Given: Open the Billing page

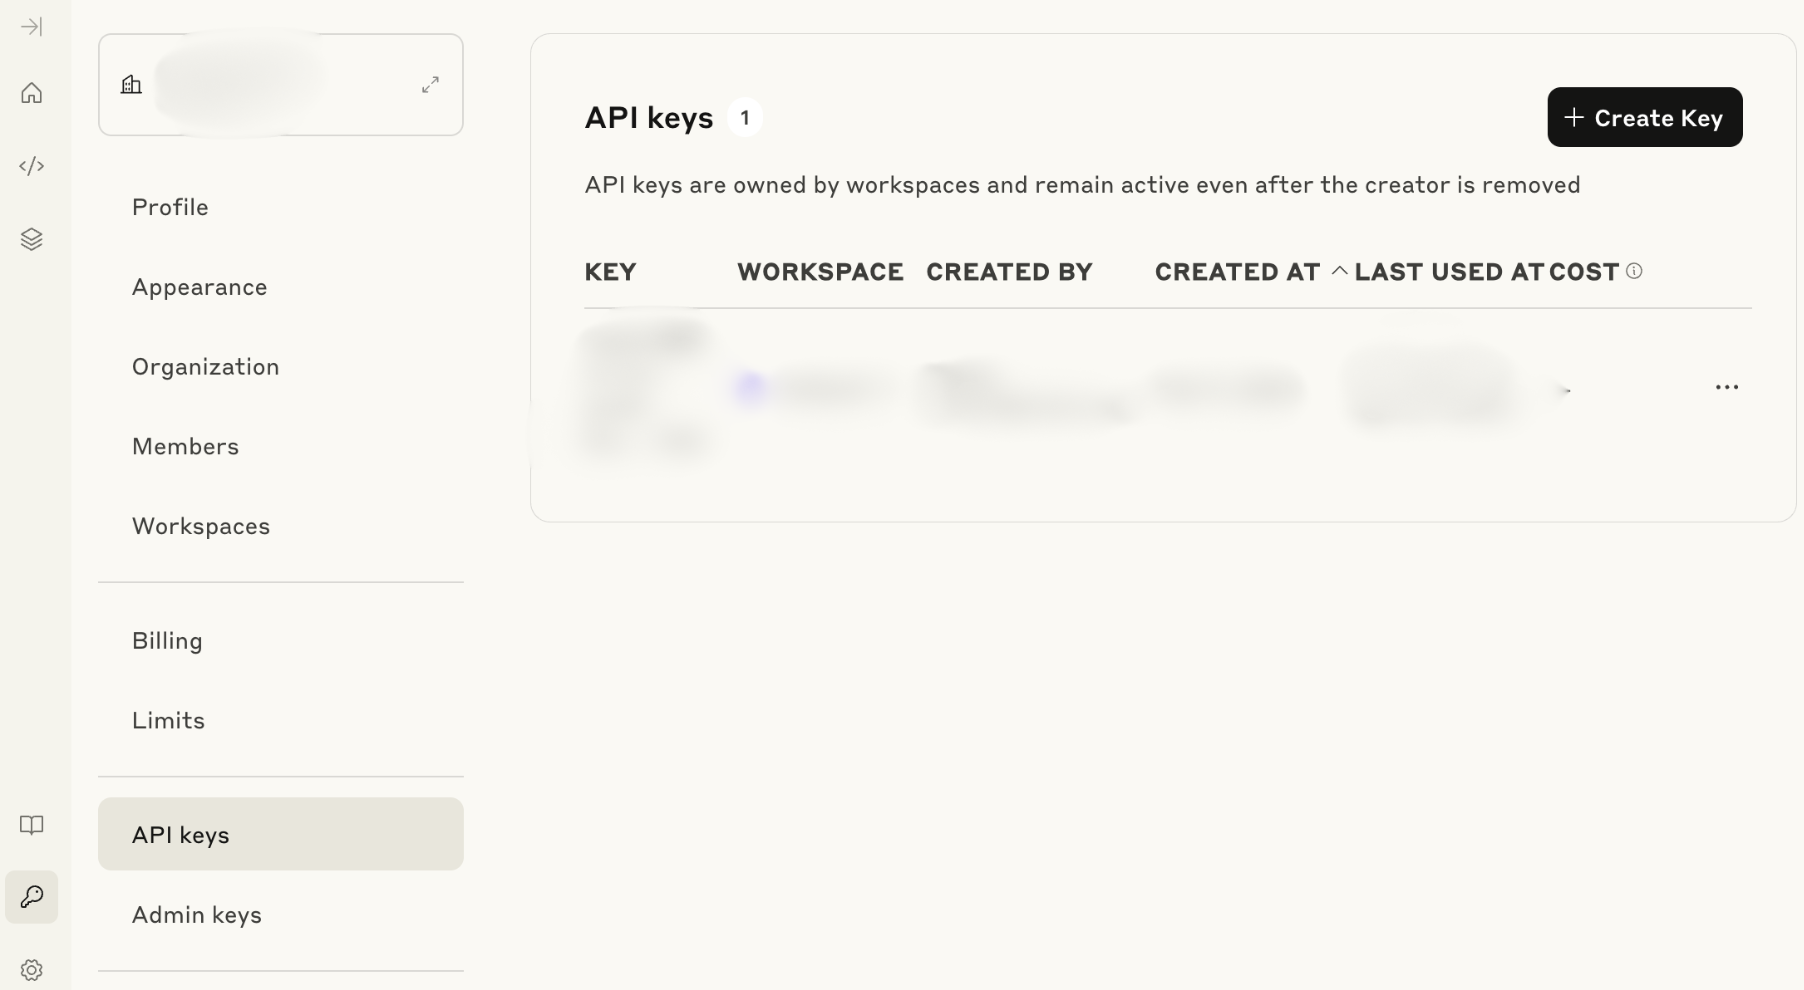Looking at the screenshot, I should [167, 641].
